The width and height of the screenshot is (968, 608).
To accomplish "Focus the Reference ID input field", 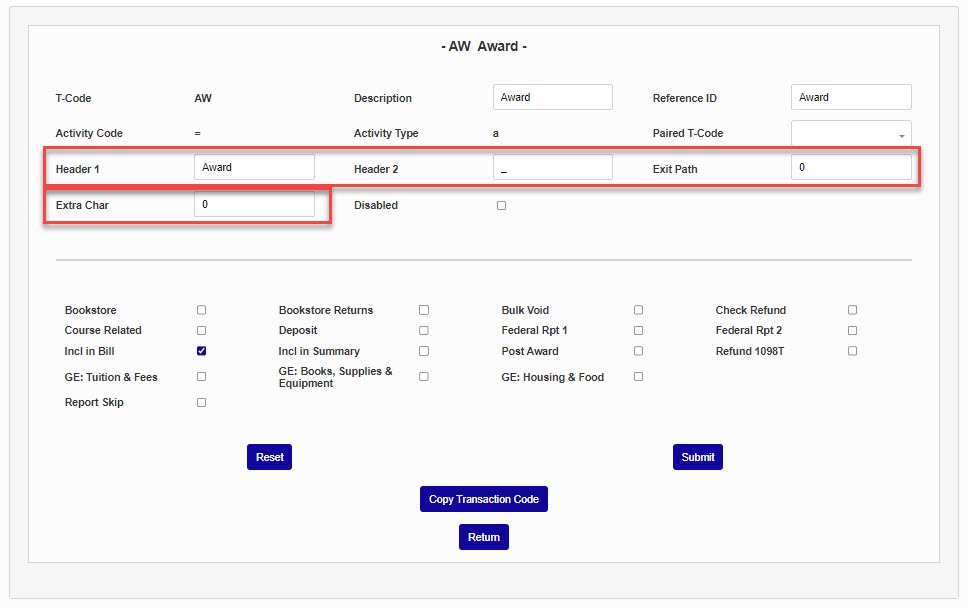I will (x=851, y=98).
